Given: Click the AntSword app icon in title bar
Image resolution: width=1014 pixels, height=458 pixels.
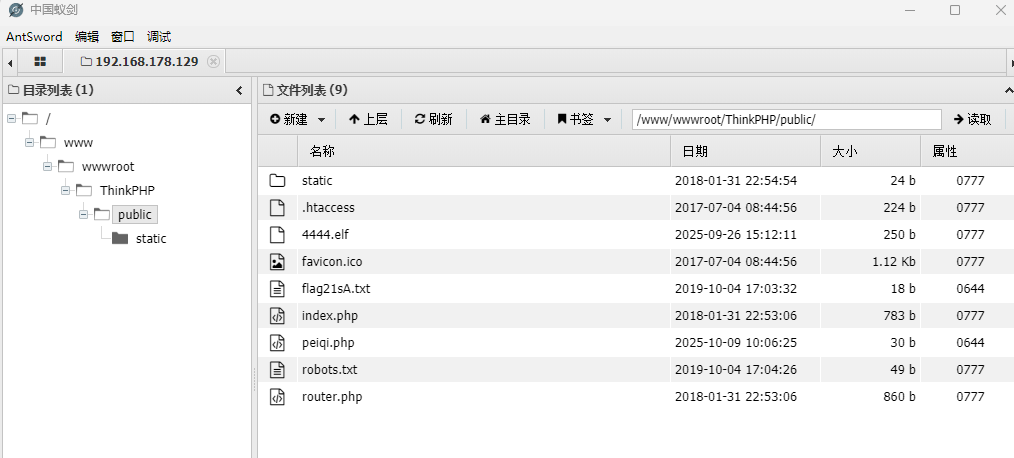Looking at the screenshot, I should pos(16,10).
